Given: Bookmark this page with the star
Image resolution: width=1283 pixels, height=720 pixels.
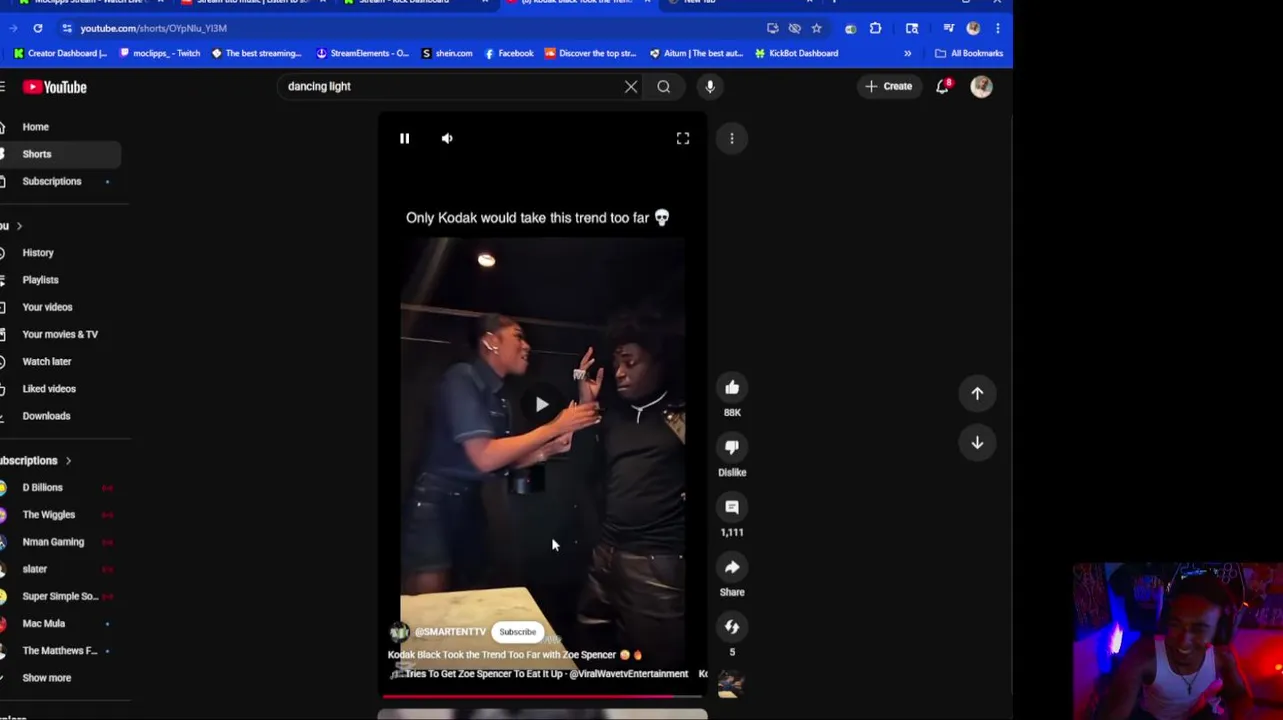Looking at the screenshot, I should [x=816, y=28].
